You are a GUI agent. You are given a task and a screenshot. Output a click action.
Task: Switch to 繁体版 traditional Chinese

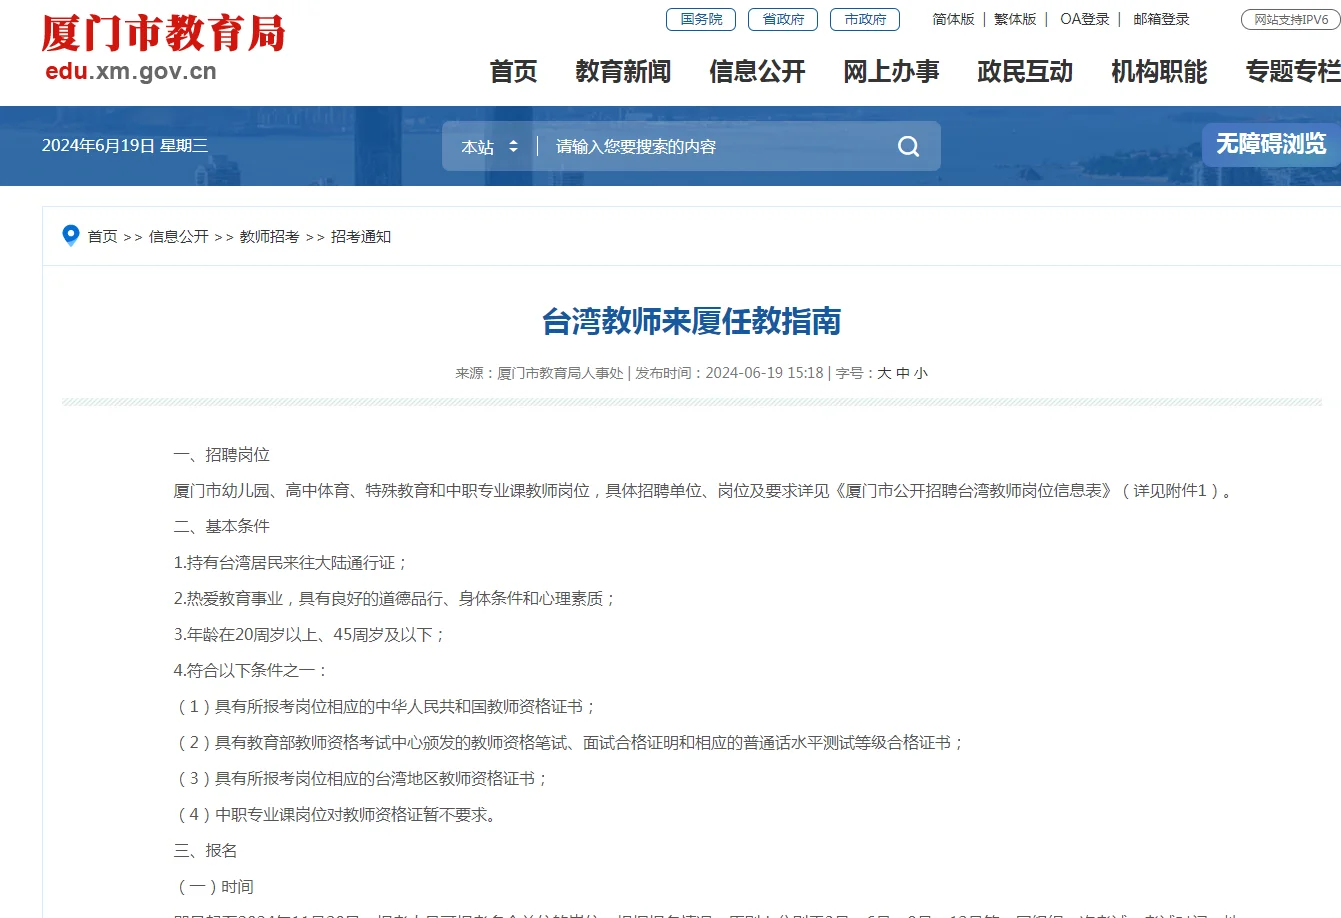point(1015,19)
